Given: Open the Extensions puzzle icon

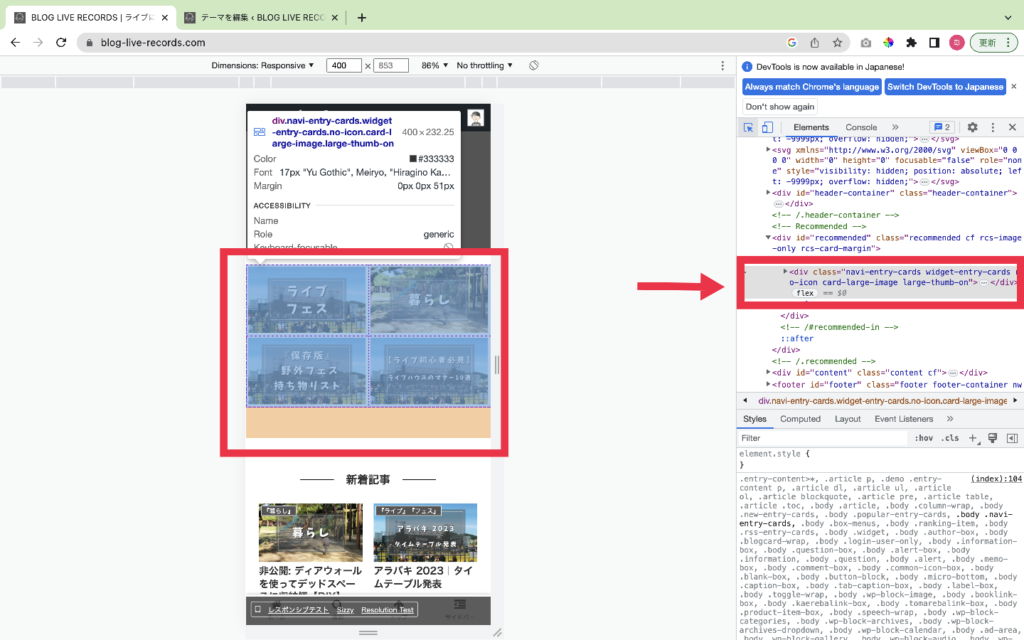Looking at the screenshot, I should click(911, 42).
